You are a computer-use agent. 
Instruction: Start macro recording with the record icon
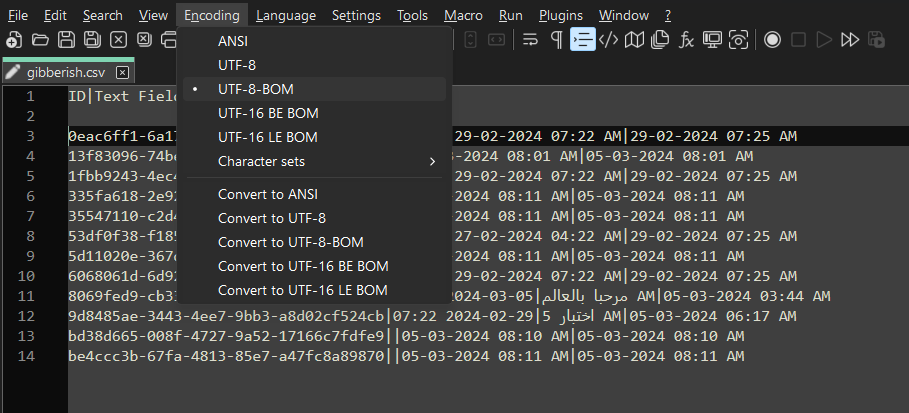tap(772, 40)
